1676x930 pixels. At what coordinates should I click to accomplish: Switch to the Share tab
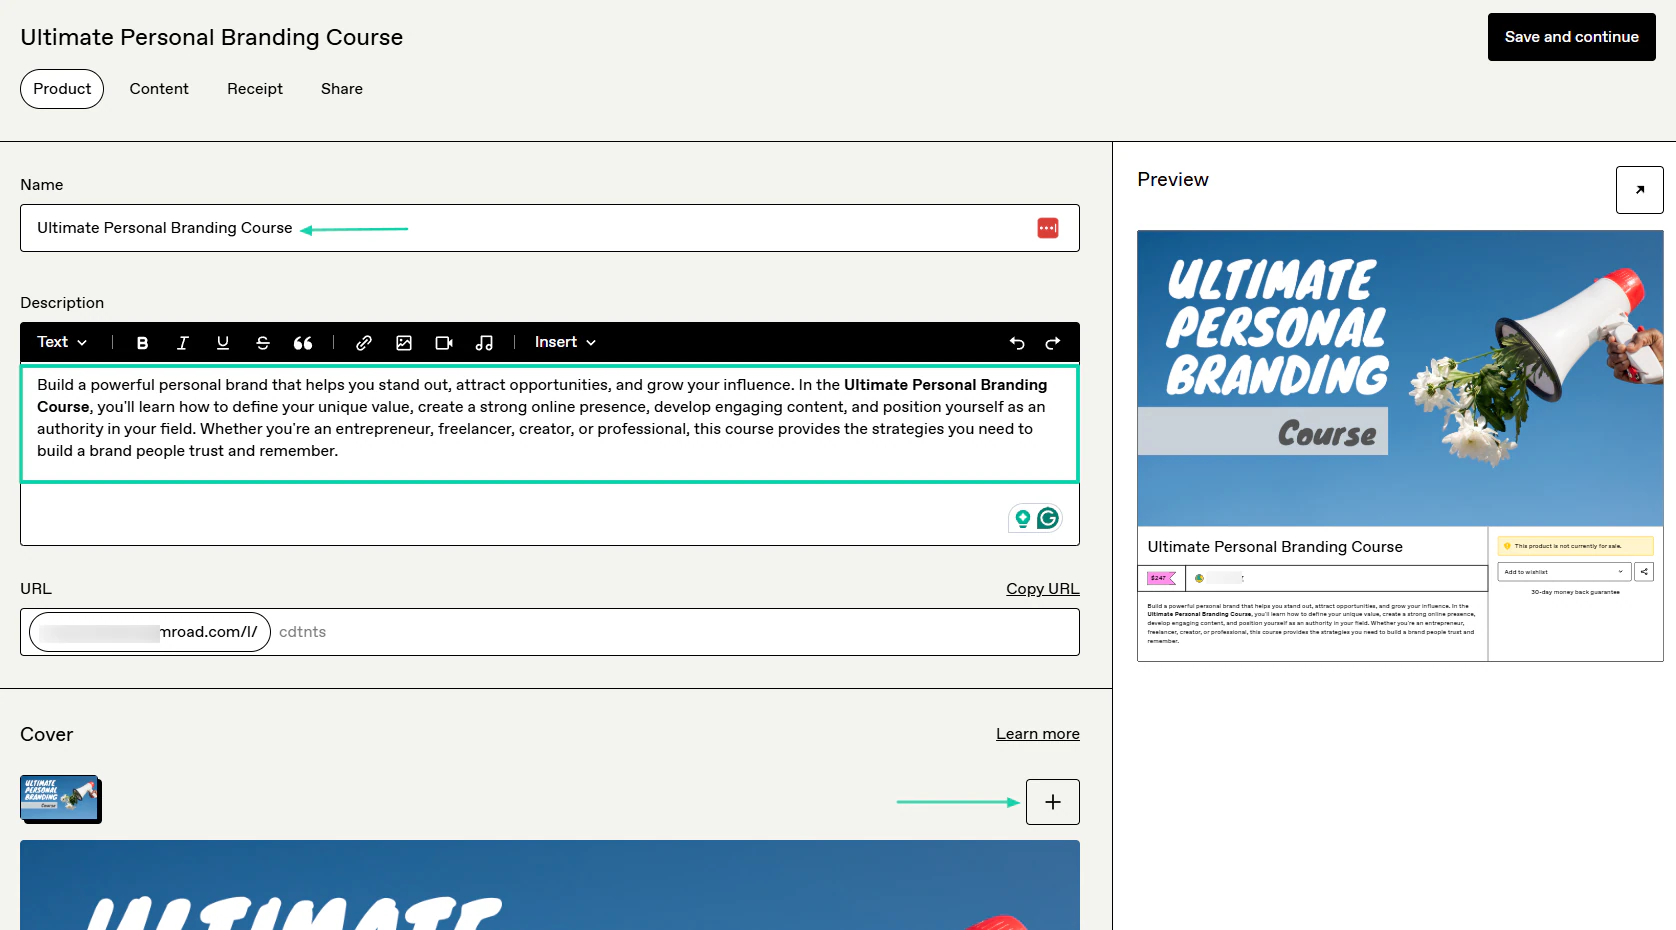342,89
